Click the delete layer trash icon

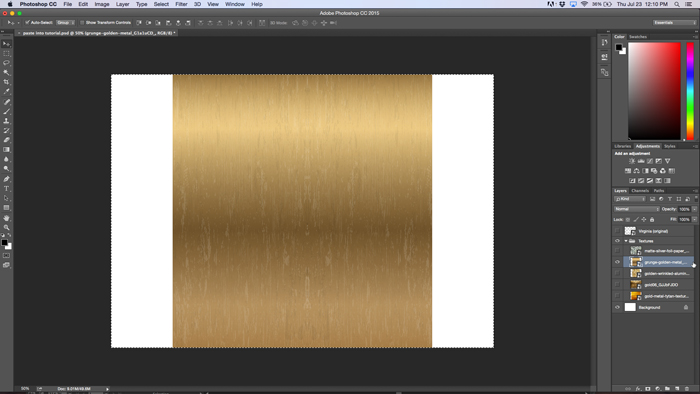687,389
